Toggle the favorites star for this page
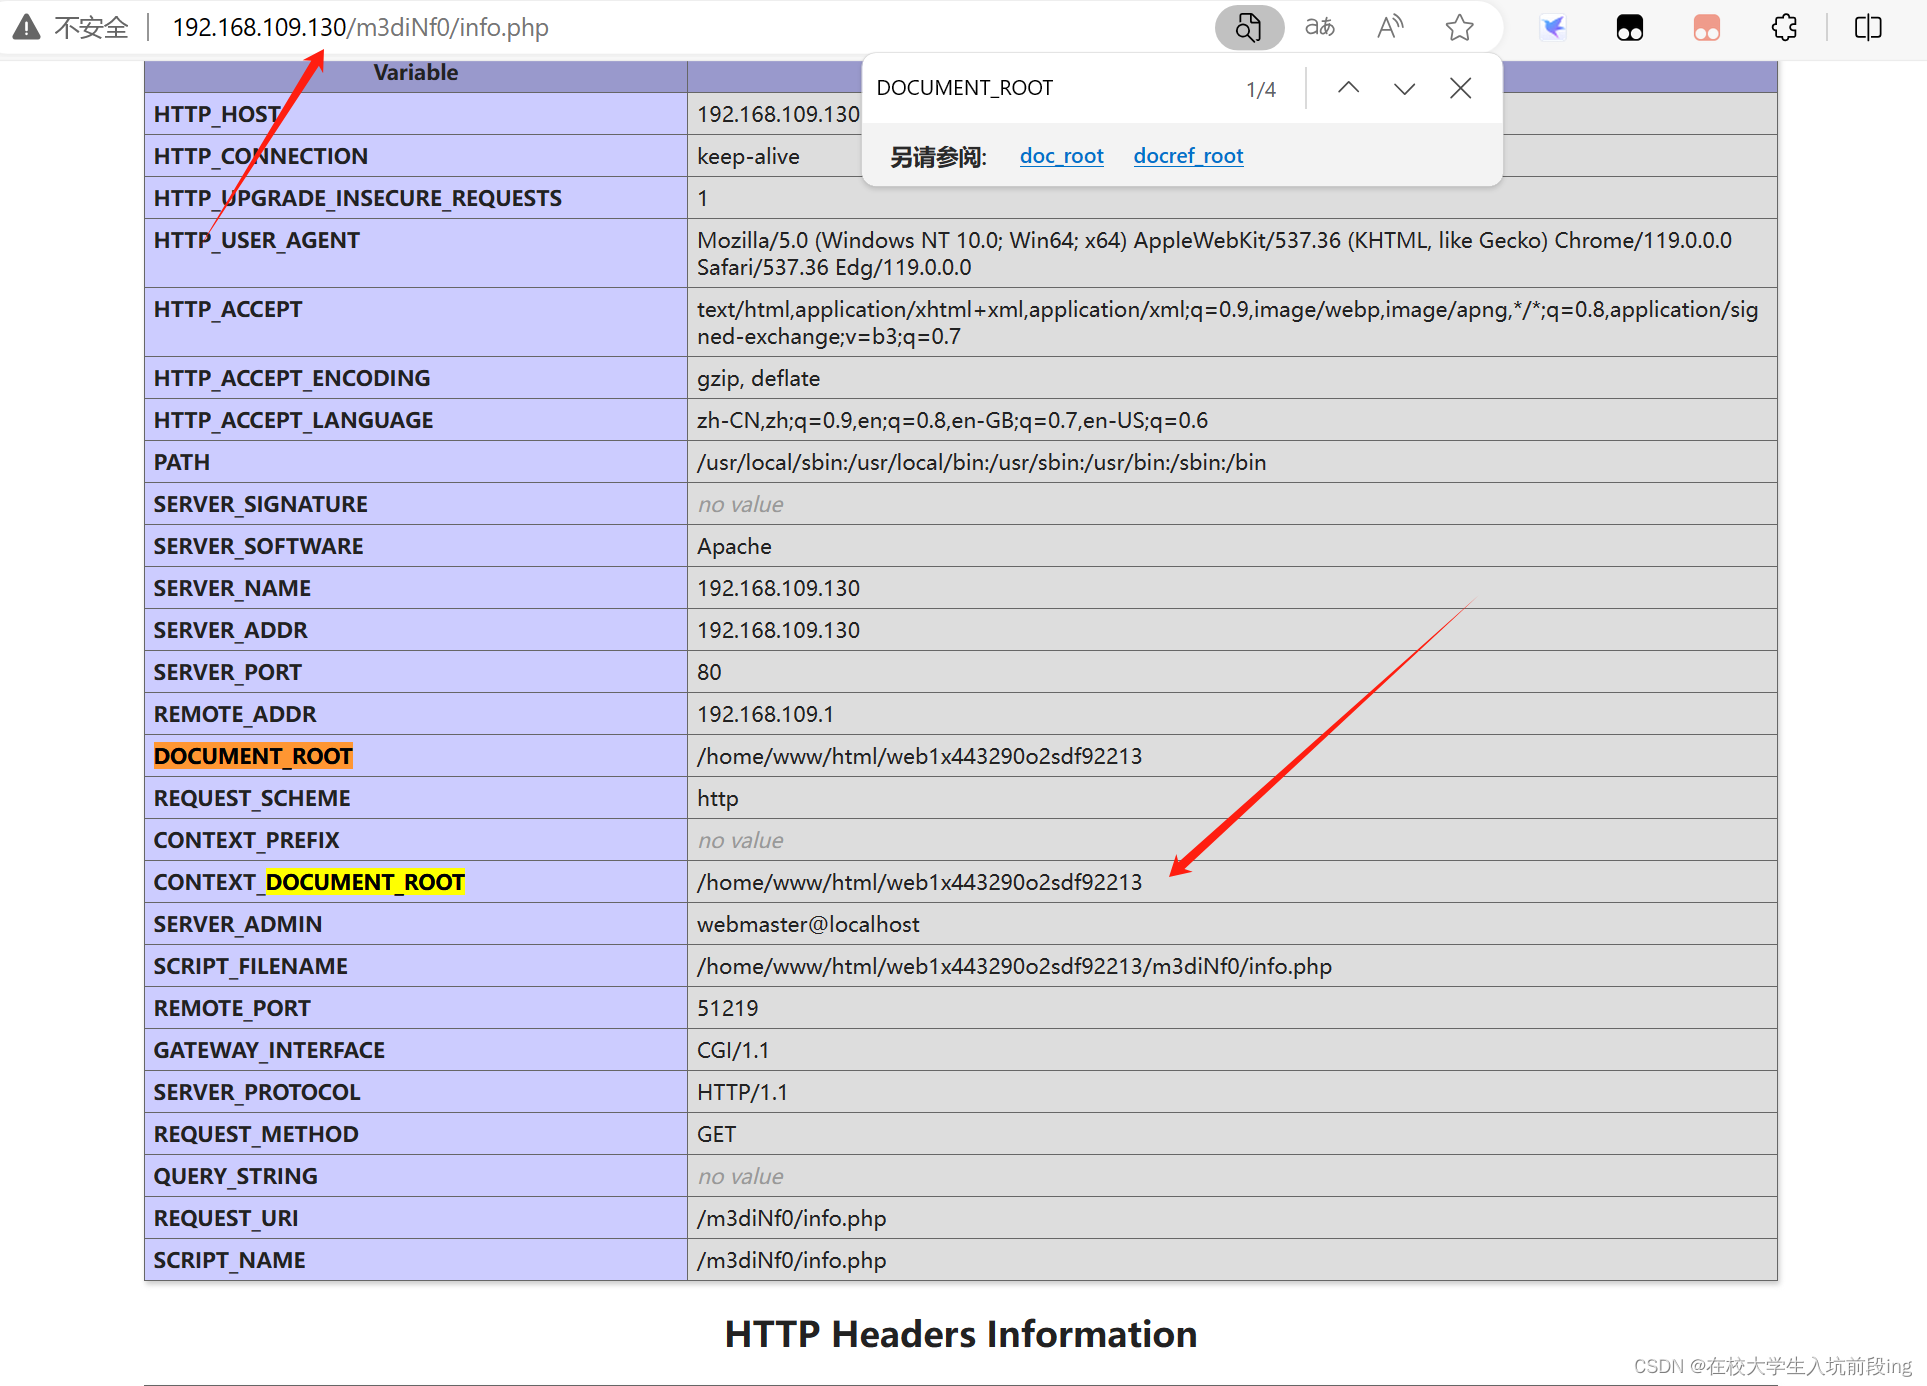This screenshot has width=1927, height=1386. 1459,27
